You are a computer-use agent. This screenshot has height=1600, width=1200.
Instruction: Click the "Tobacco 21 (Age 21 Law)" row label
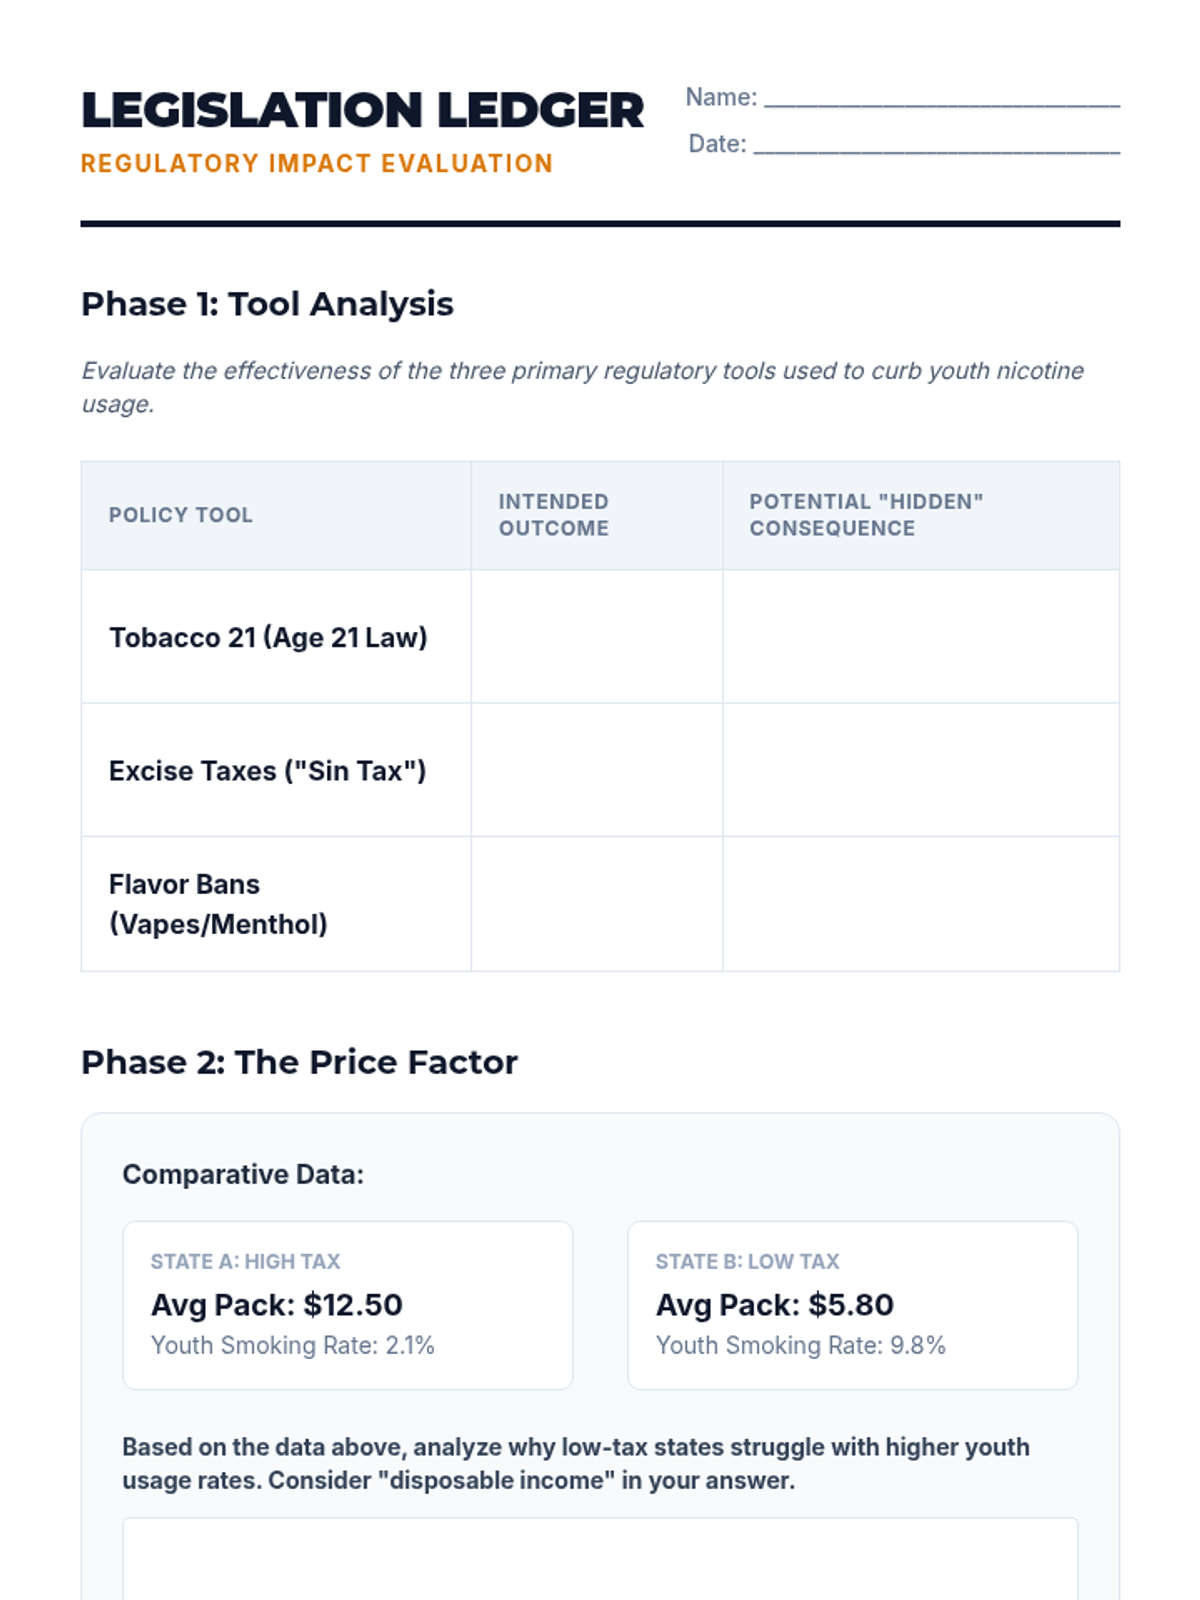point(268,638)
